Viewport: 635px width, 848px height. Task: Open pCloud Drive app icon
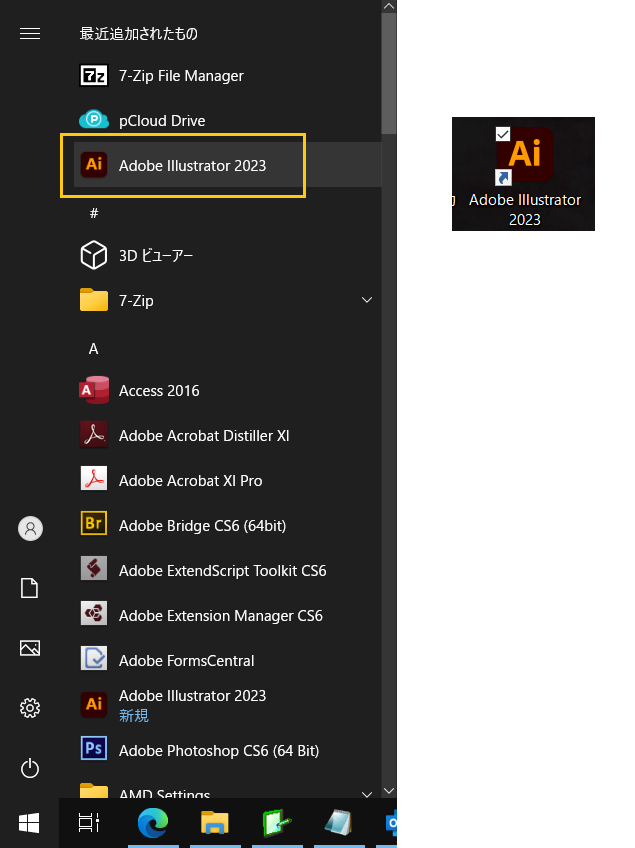(94, 120)
